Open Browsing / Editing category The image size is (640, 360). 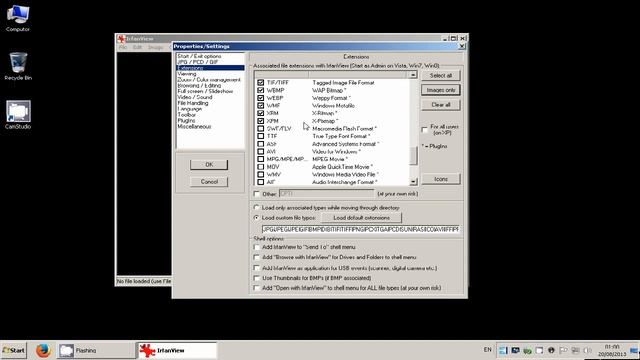click(x=199, y=86)
